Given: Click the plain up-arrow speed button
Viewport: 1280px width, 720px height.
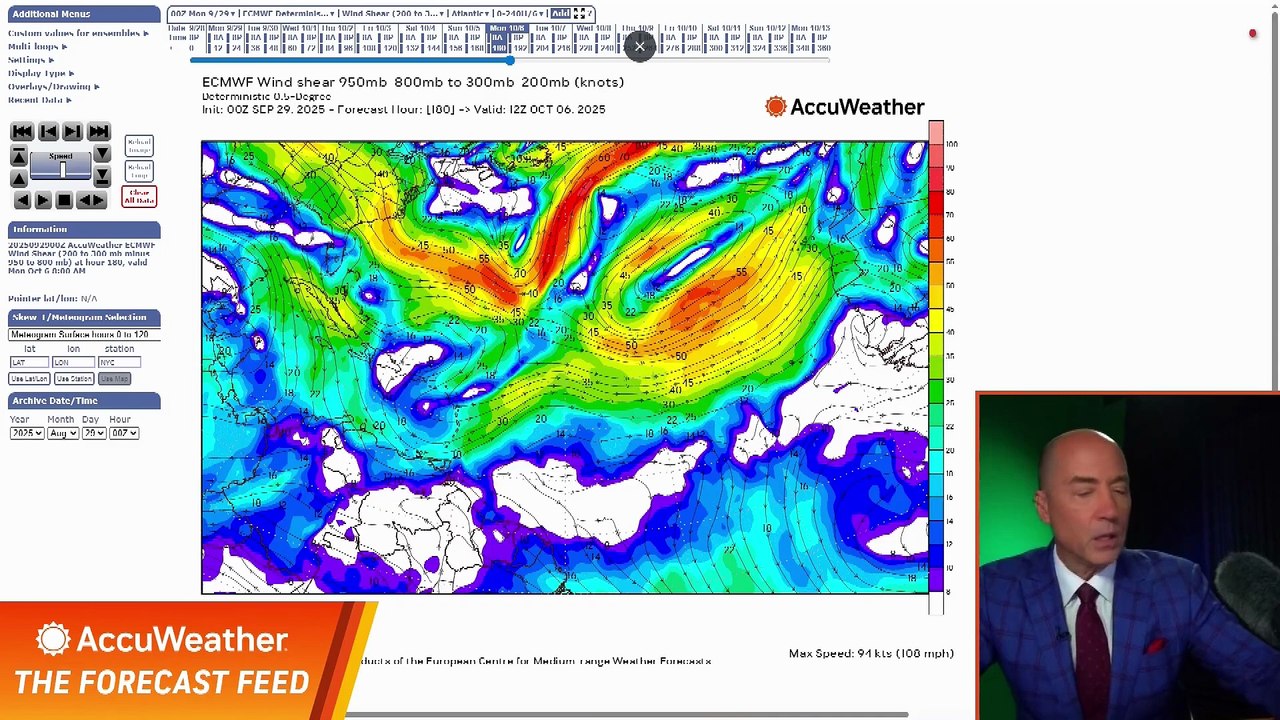Looking at the screenshot, I should (18, 178).
